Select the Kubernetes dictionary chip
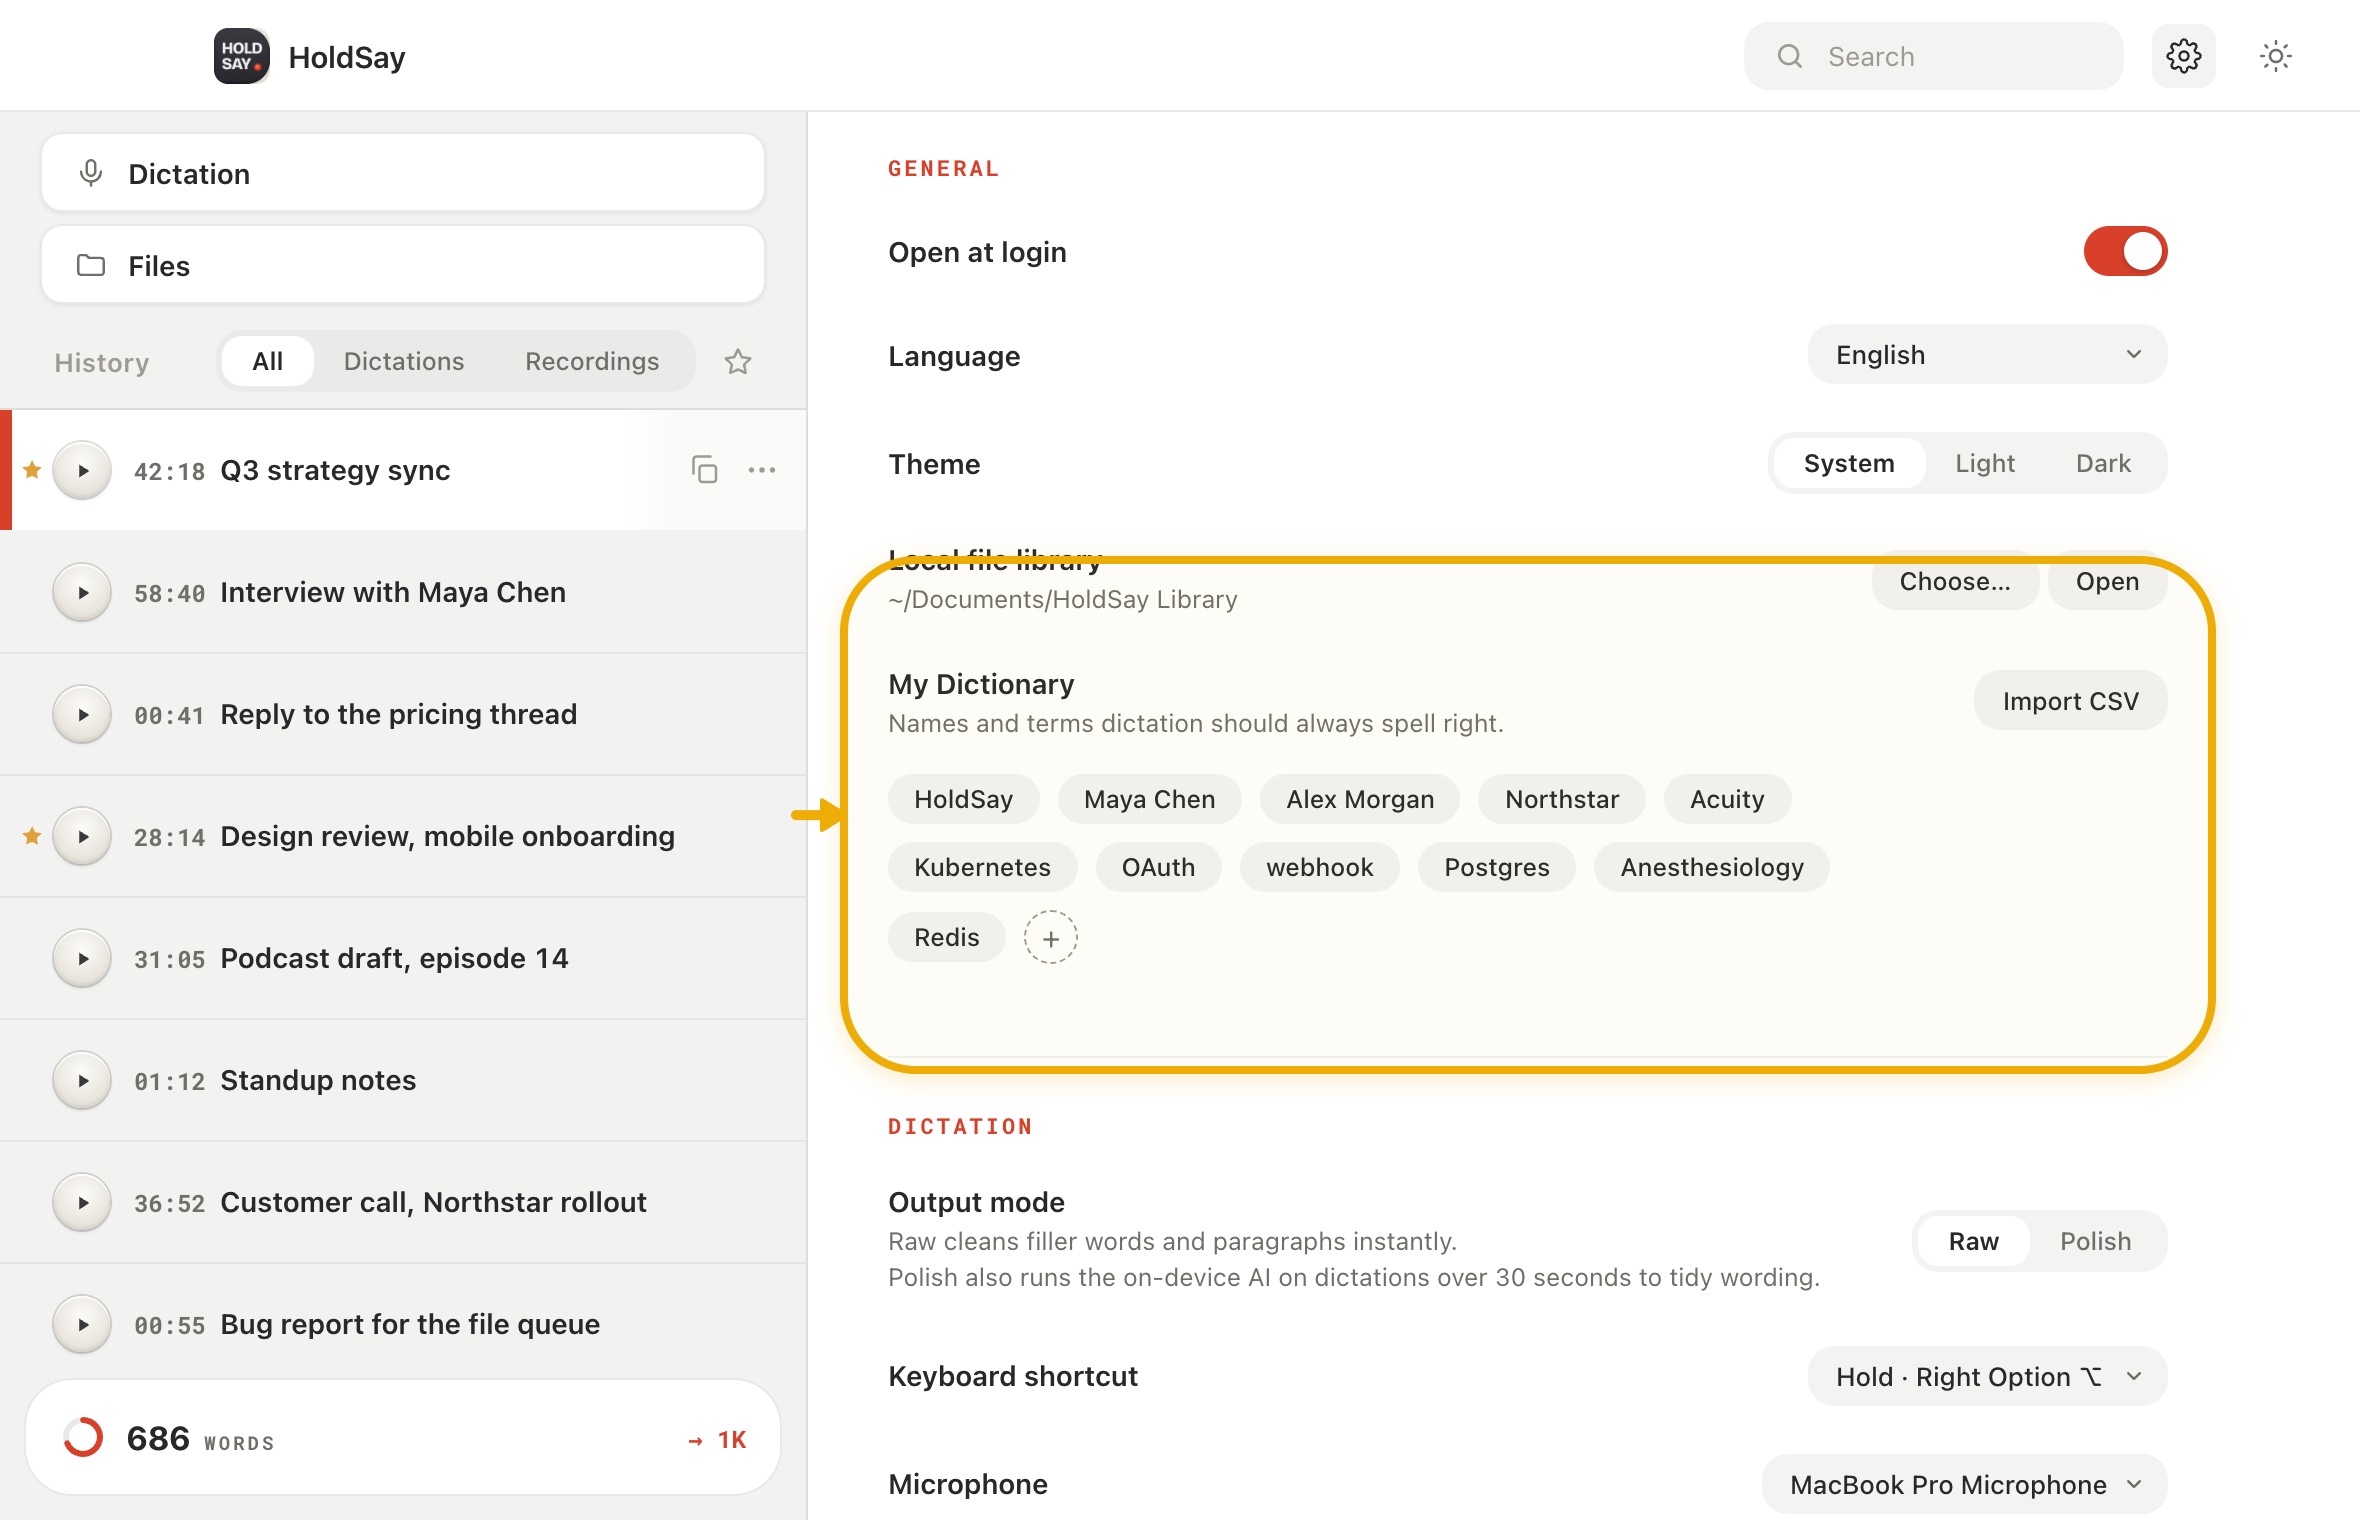The image size is (2360, 1520). [x=982, y=867]
